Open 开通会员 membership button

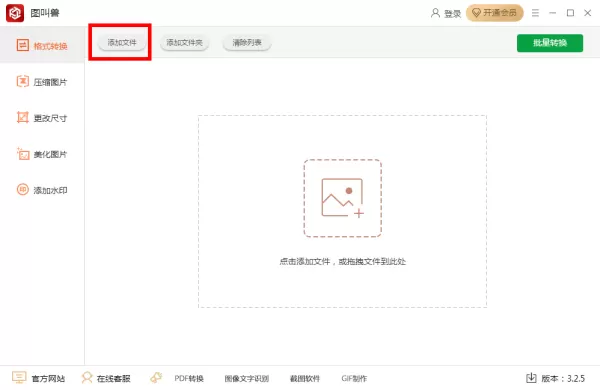point(494,13)
